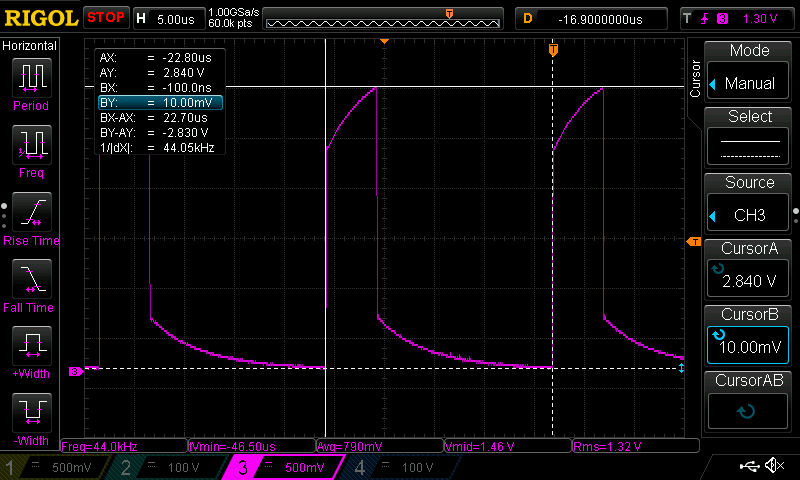Toggle the active channel 3 500mV tab

(283, 467)
